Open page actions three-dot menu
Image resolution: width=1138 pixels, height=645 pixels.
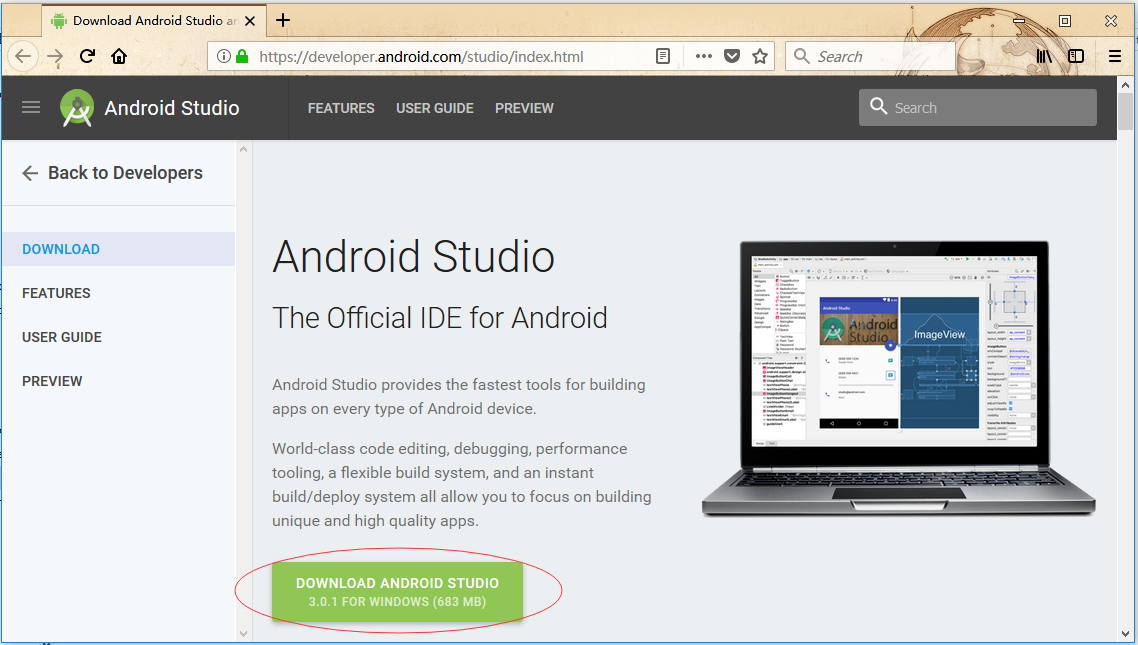(703, 57)
